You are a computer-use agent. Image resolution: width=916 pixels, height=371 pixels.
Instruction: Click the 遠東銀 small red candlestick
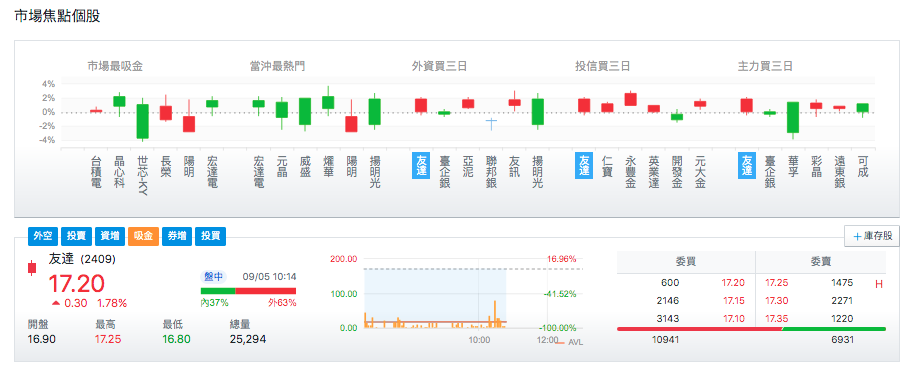[839, 108]
